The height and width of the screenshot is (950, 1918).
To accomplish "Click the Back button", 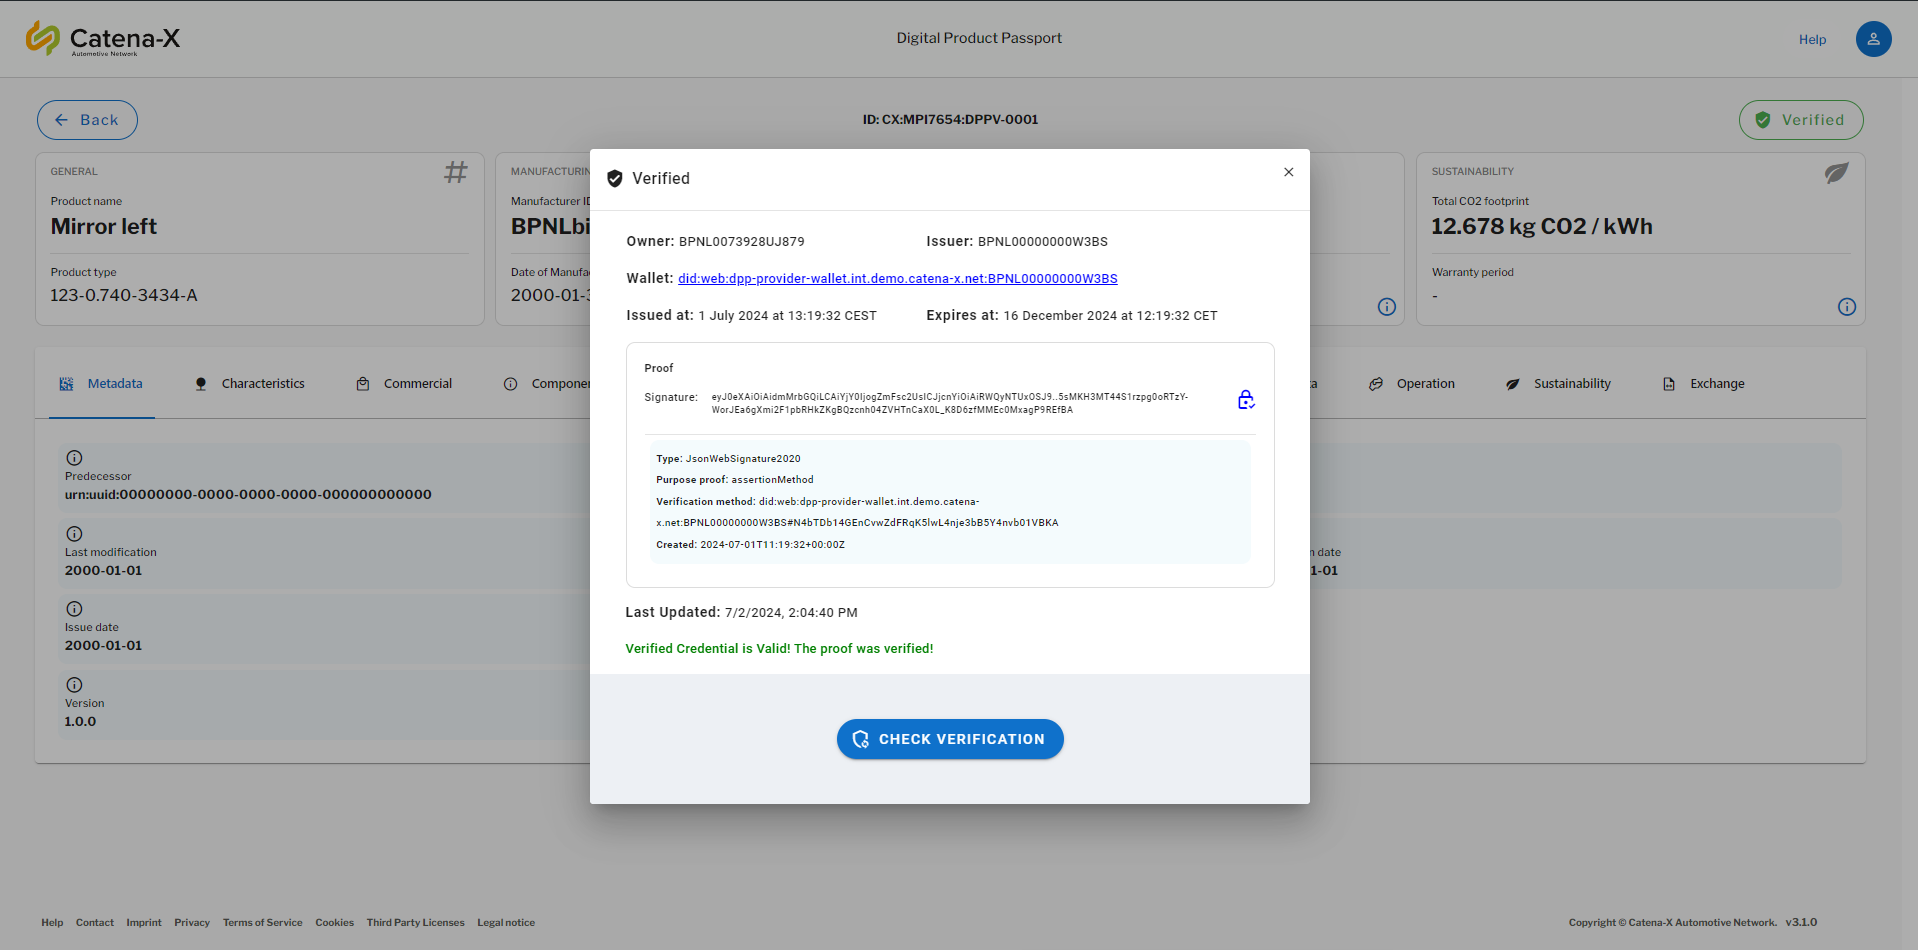I will pyautogui.click(x=87, y=120).
